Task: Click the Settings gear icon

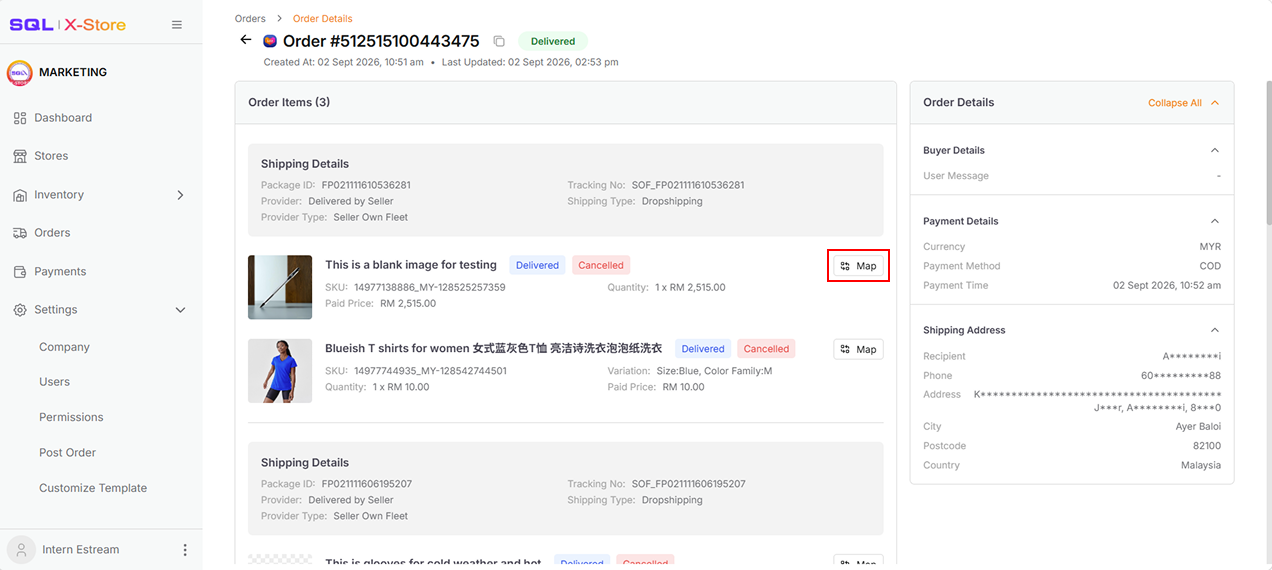Action: pos(20,310)
